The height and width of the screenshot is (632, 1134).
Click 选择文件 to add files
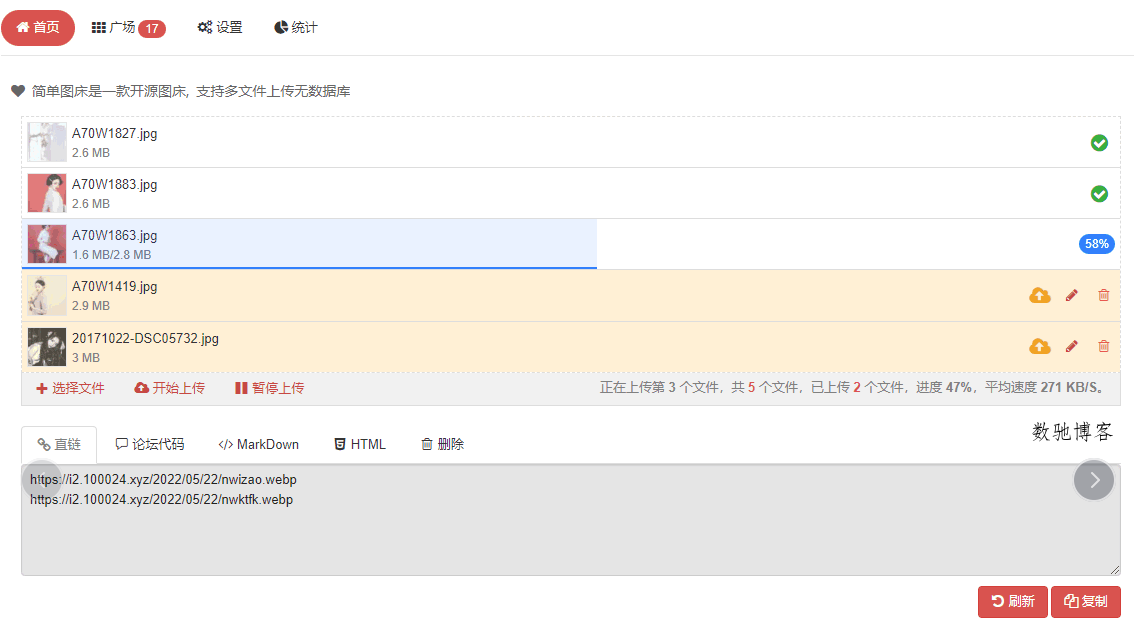tap(70, 388)
